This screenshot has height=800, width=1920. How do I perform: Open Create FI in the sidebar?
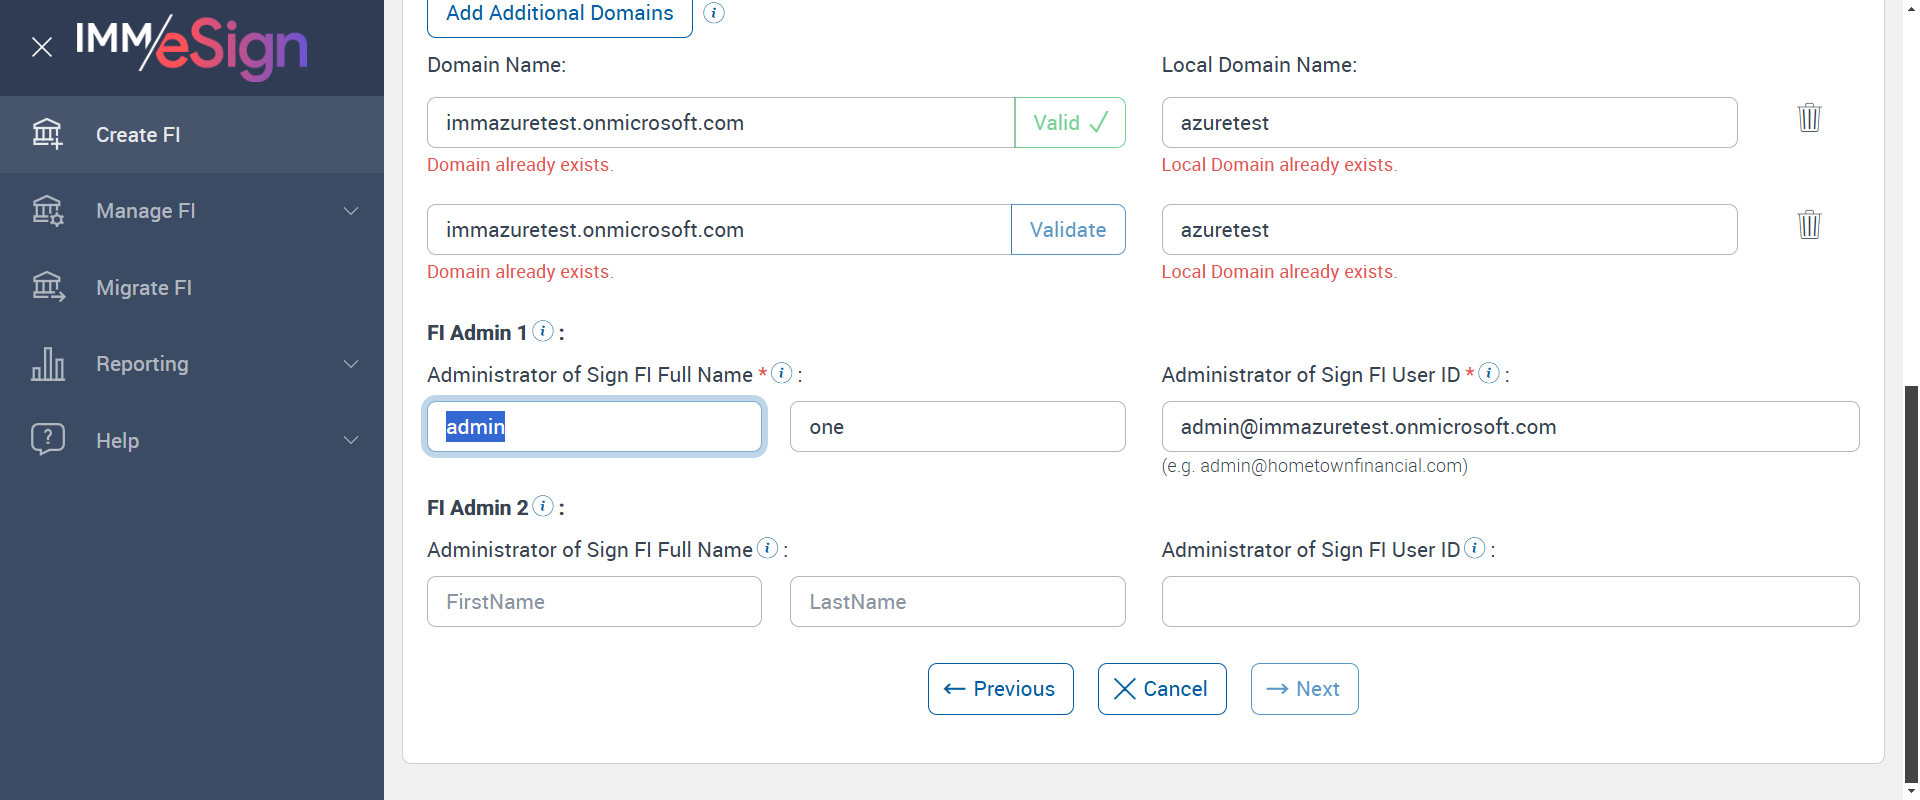(138, 135)
